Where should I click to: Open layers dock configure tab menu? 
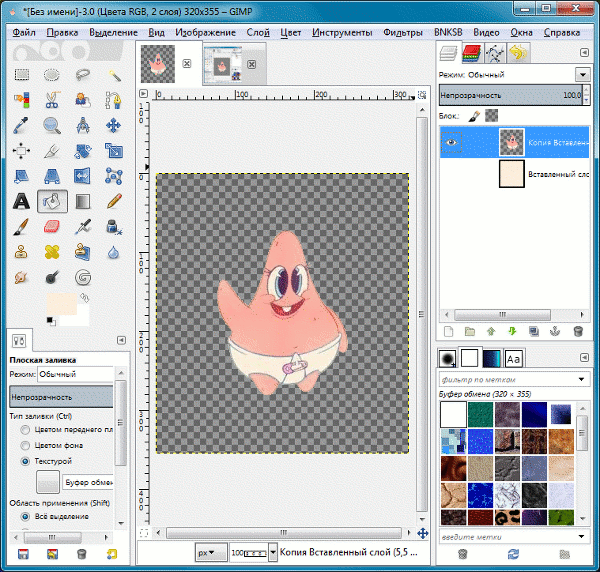(584, 52)
